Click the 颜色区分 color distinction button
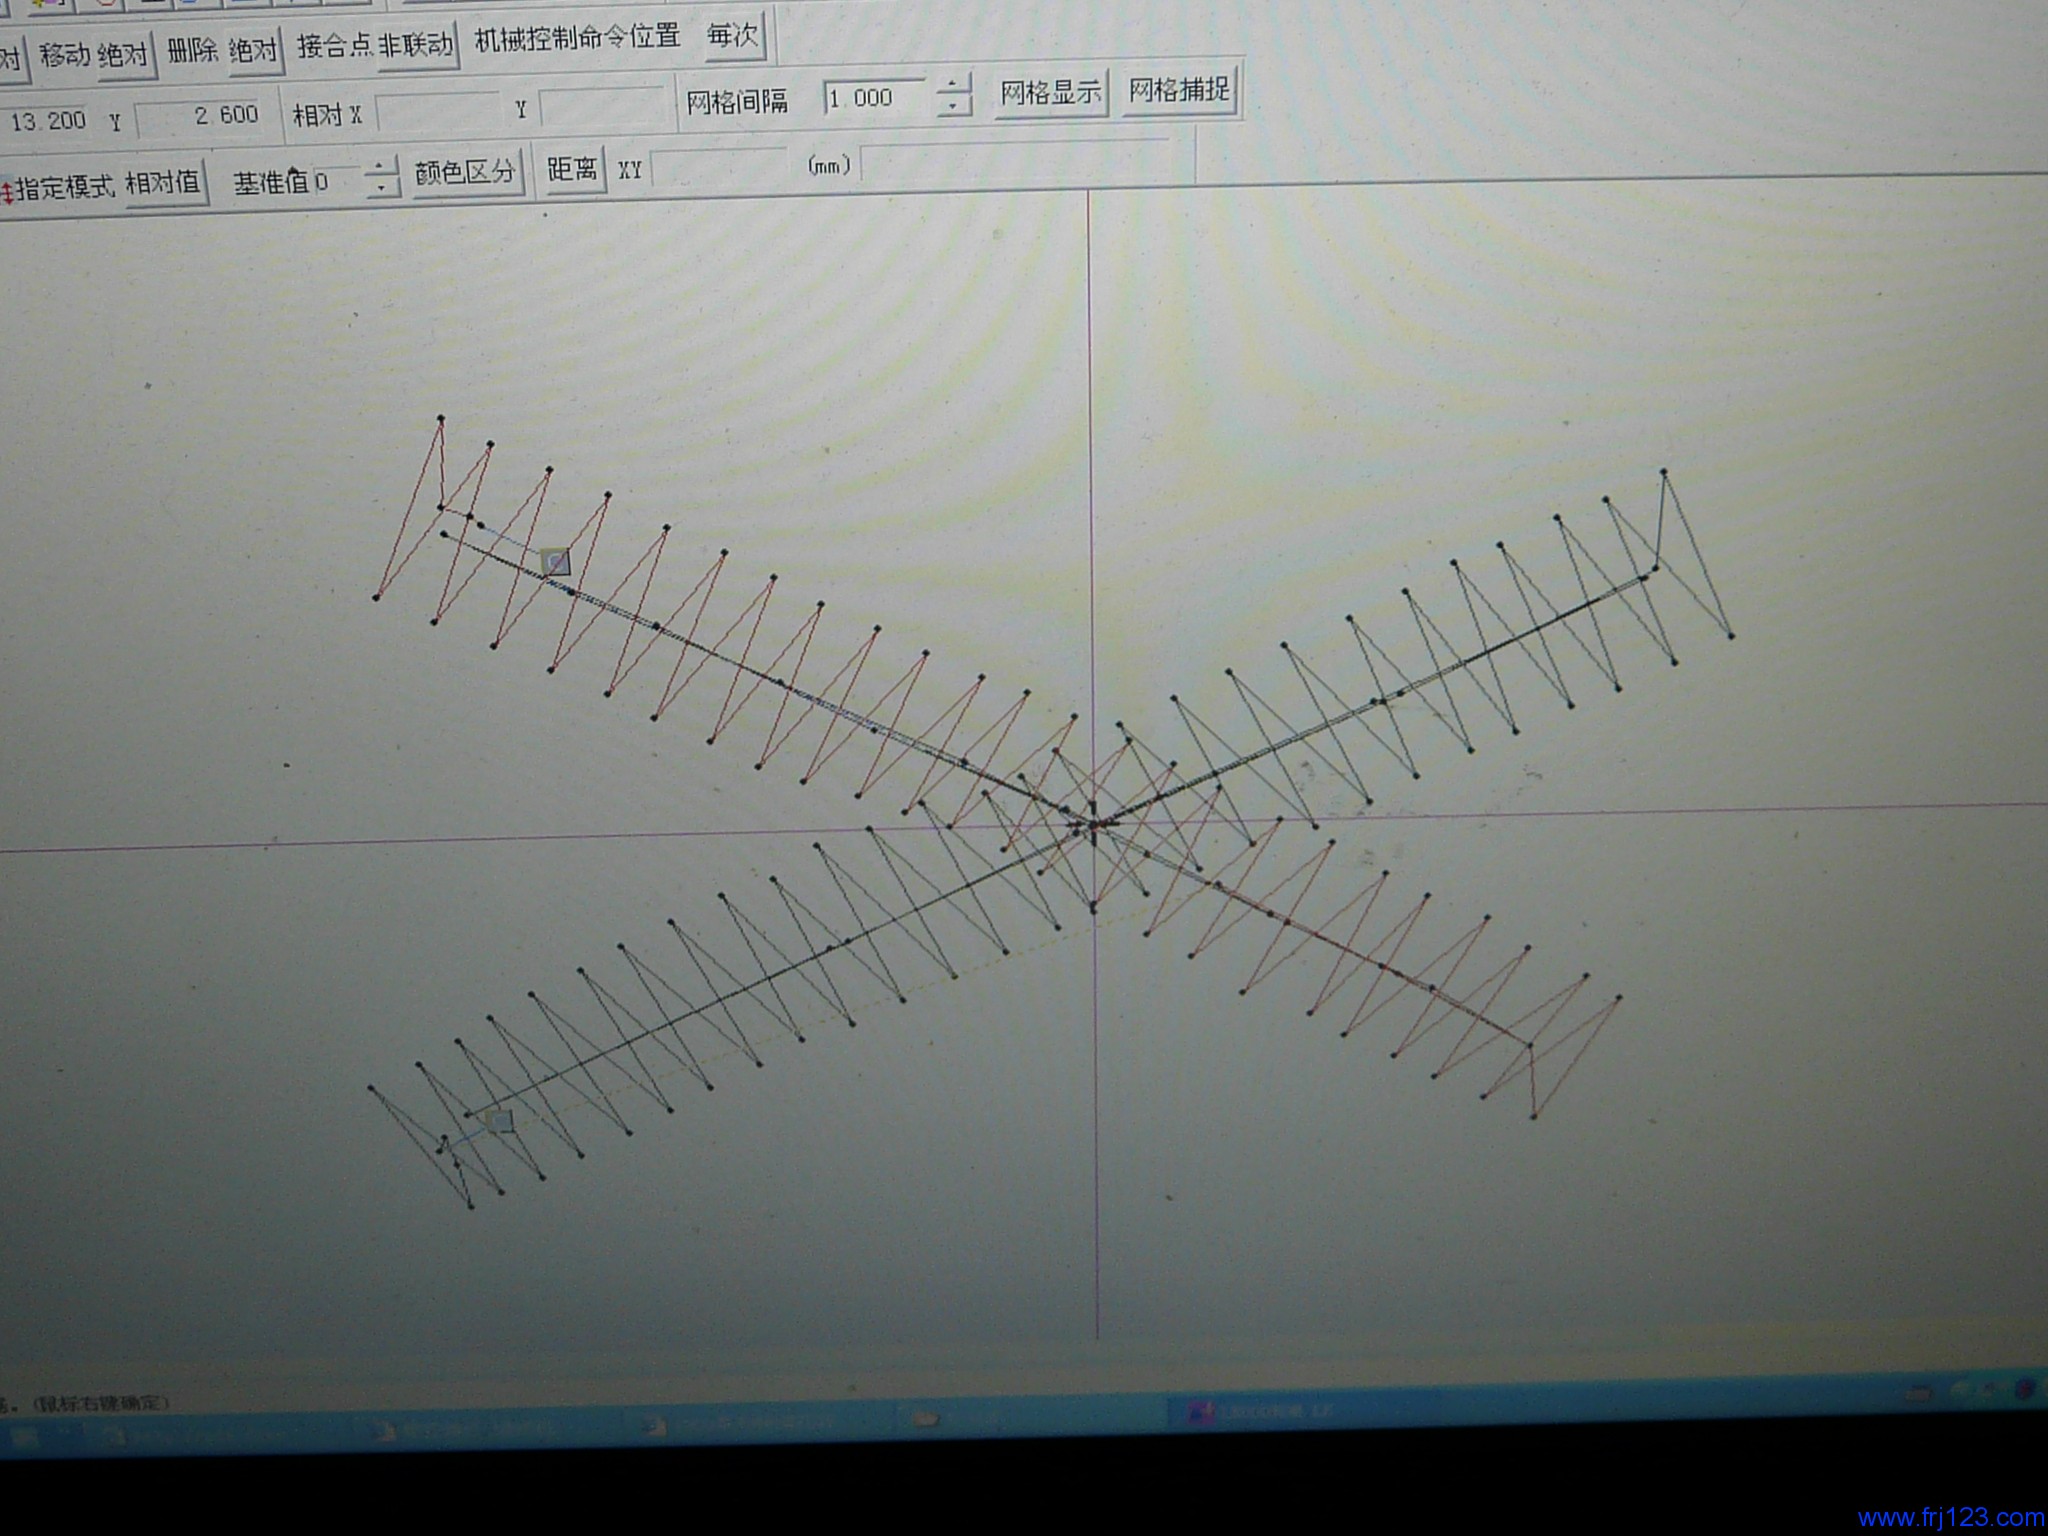 pos(466,173)
